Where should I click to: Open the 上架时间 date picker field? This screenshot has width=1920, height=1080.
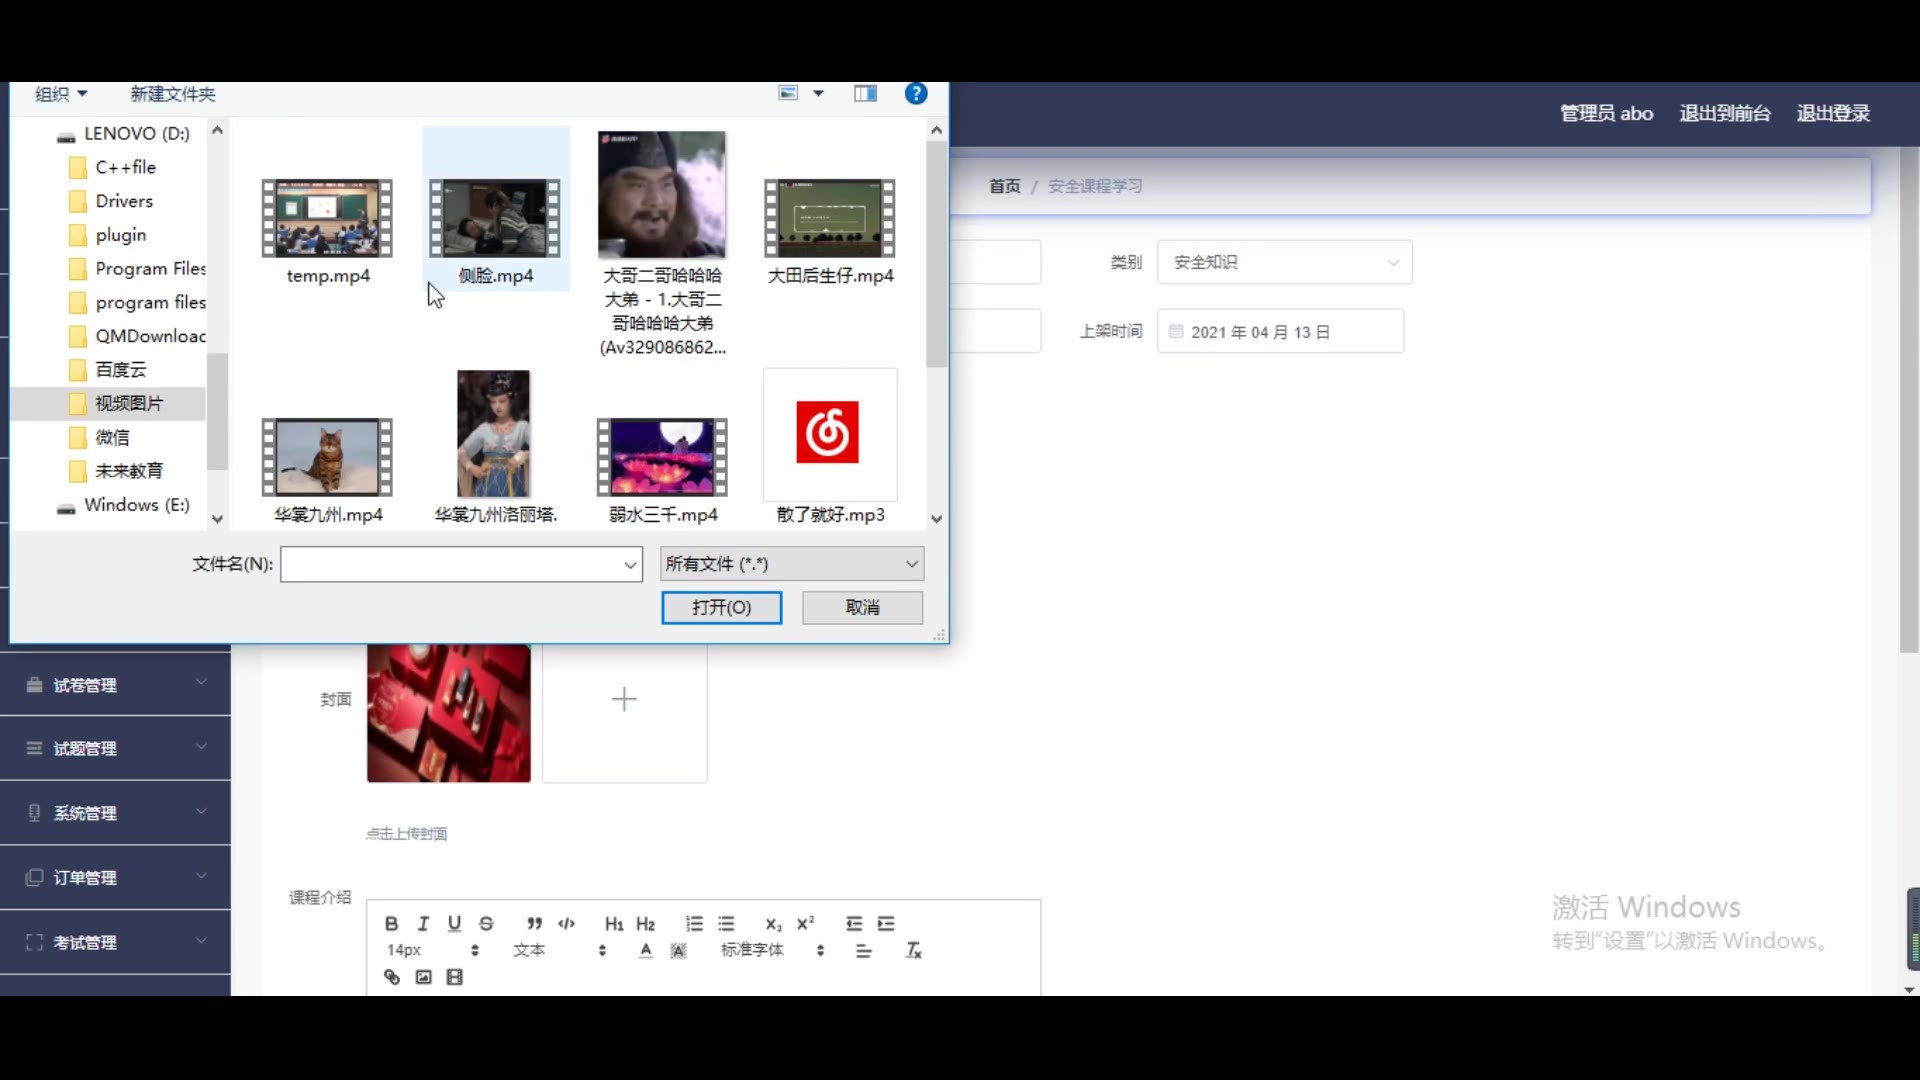pos(1280,331)
